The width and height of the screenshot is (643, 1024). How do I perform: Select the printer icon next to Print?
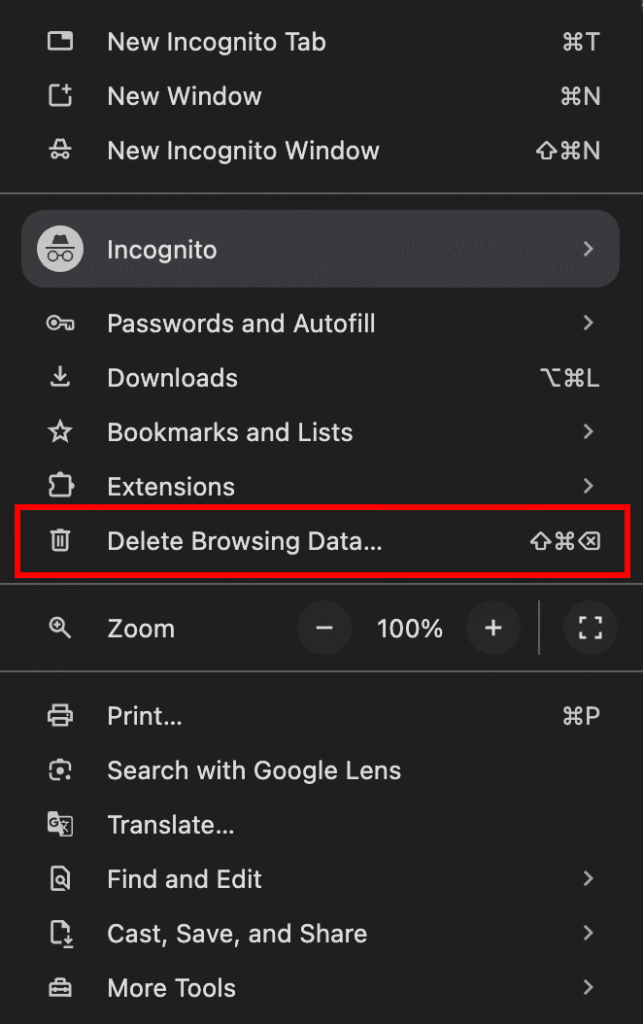[x=60, y=716]
